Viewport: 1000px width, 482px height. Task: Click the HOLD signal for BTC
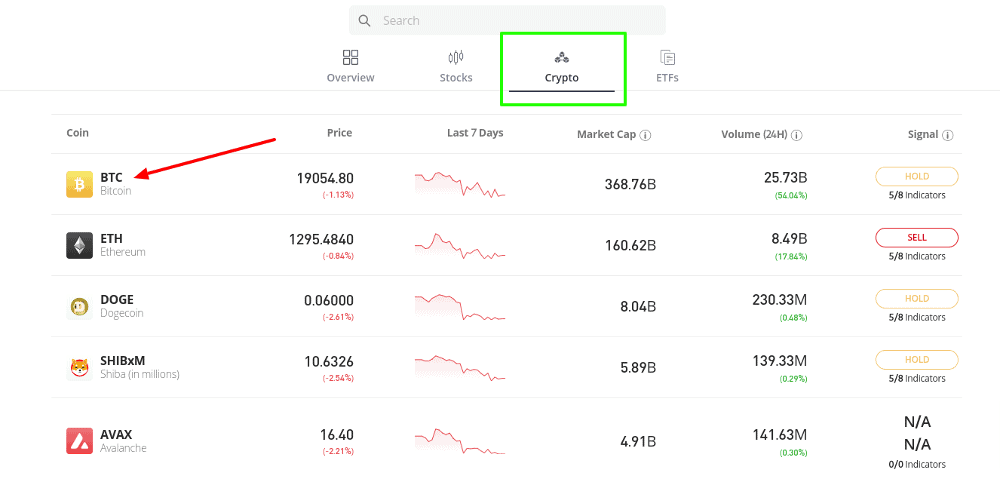[916, 177]
